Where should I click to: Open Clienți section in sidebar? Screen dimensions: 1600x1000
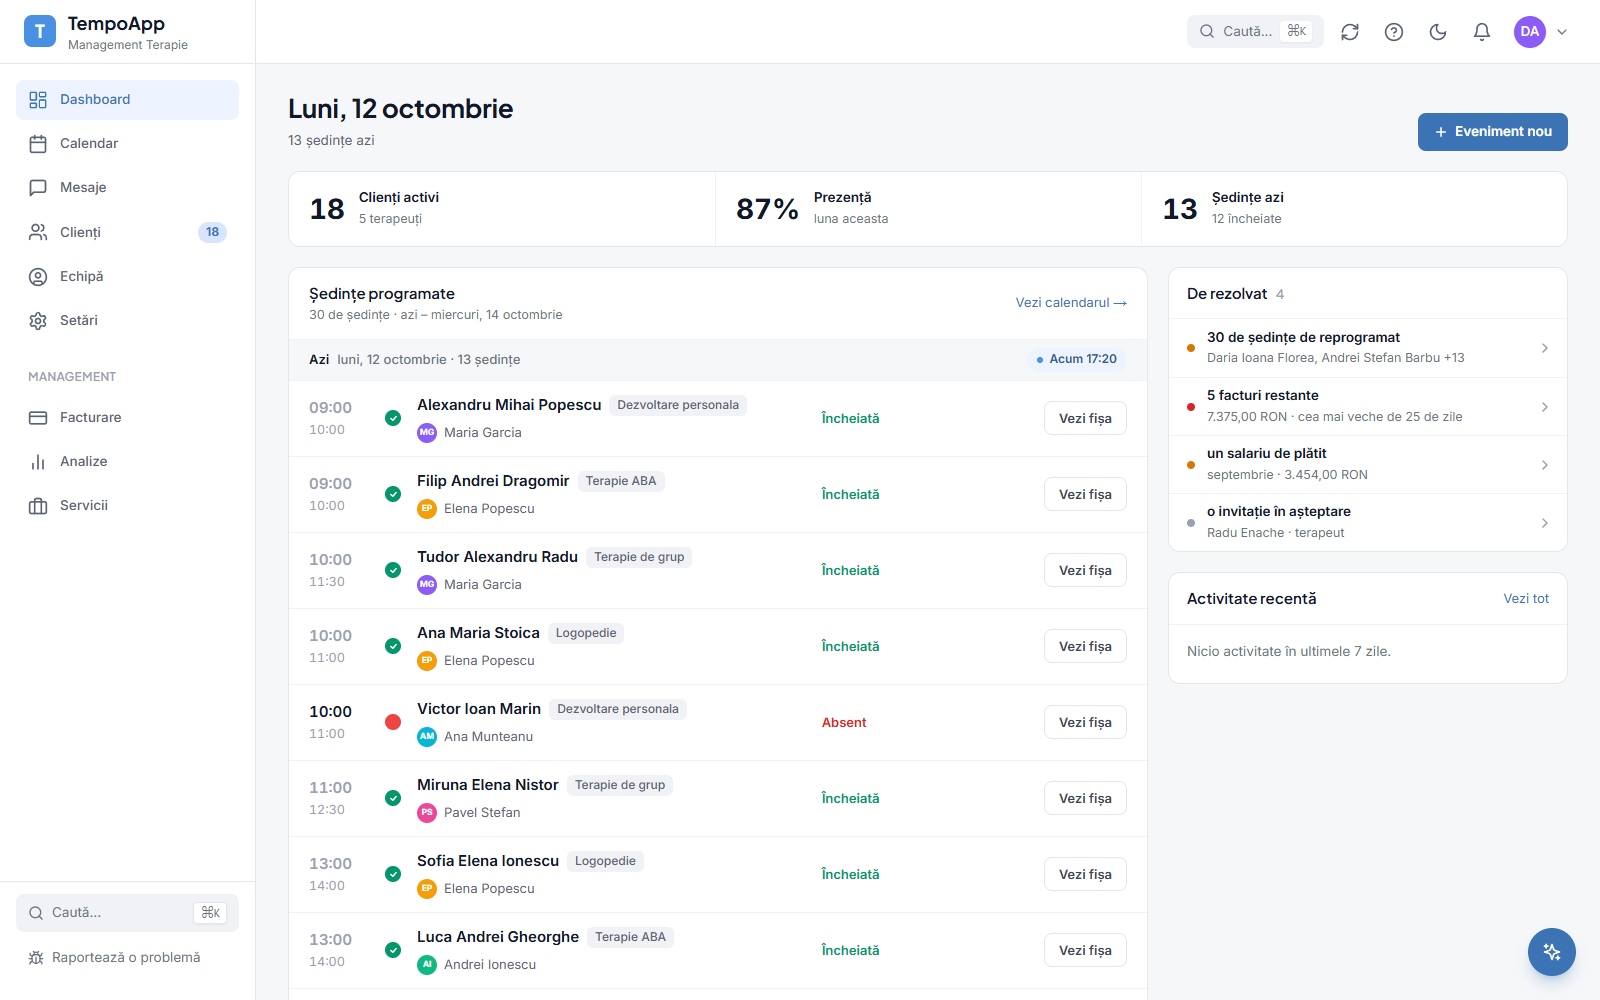coord(127,232)
